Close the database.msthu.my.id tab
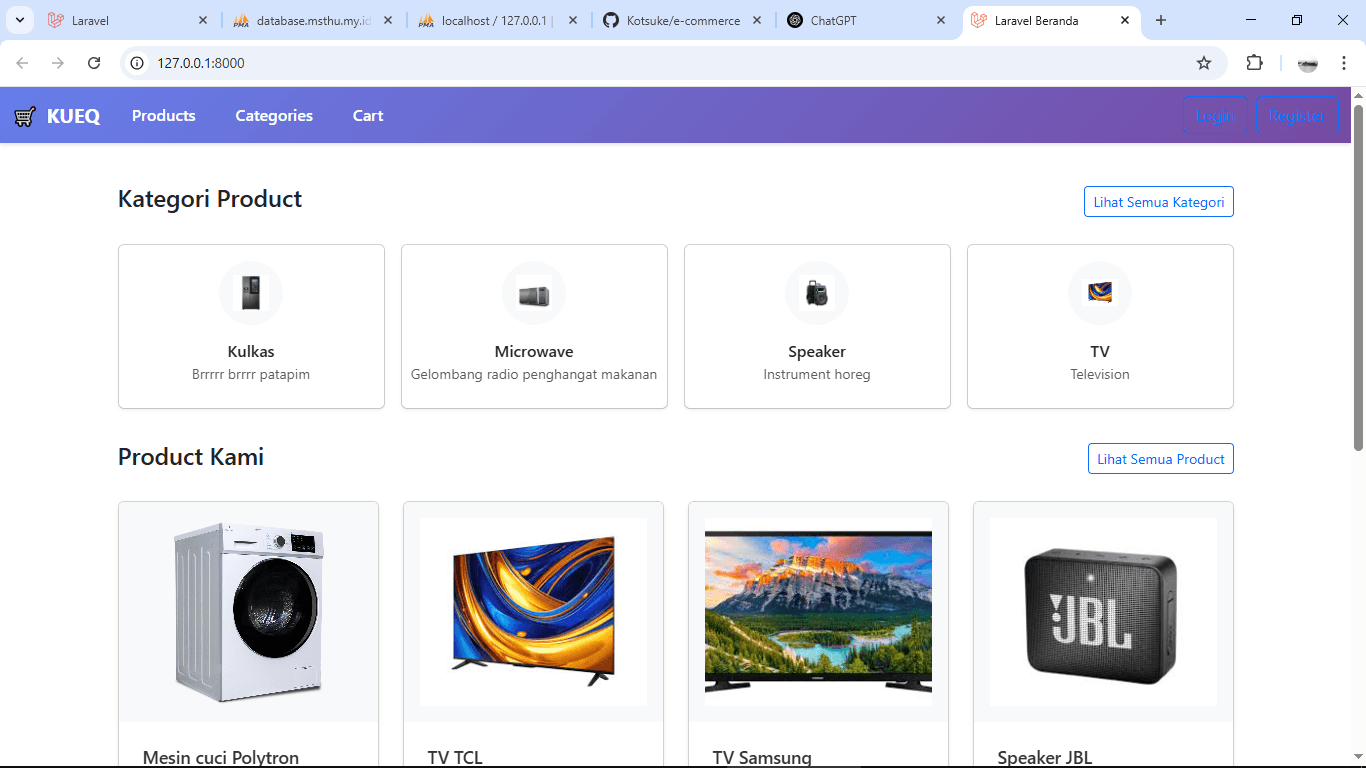The height and width of the screenshot is (768, 1366). [388, 20]
